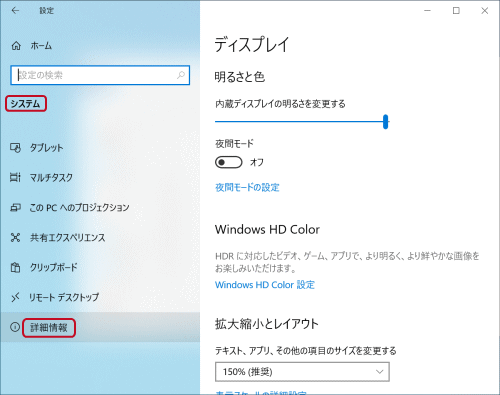Click the Tablet icon in sidebar
This screenshot has width=500, height=395.
[15, 148]
